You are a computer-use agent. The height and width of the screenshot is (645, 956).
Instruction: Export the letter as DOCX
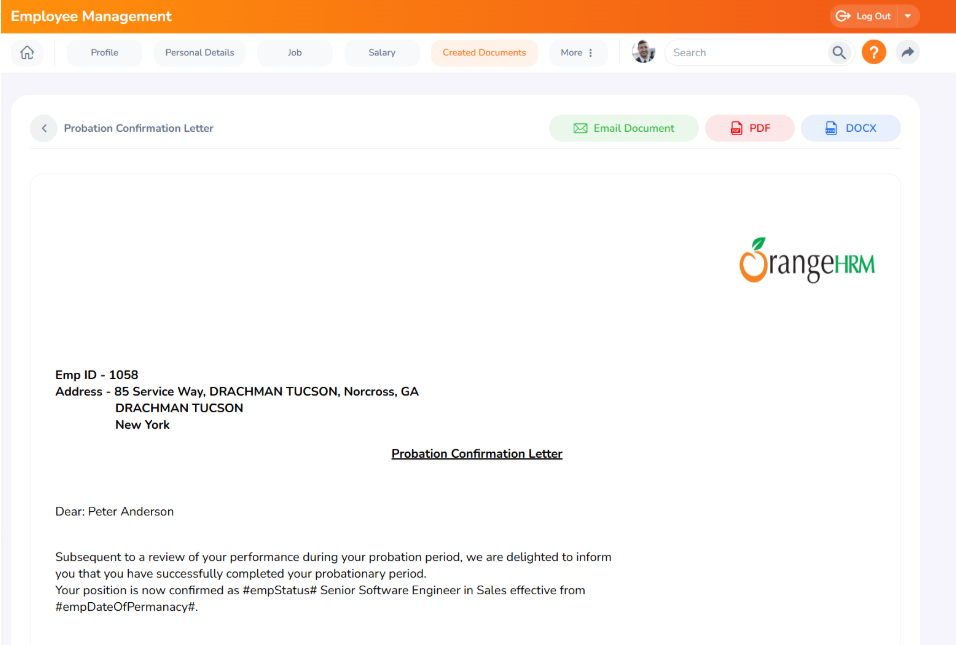tap(850, 128)
